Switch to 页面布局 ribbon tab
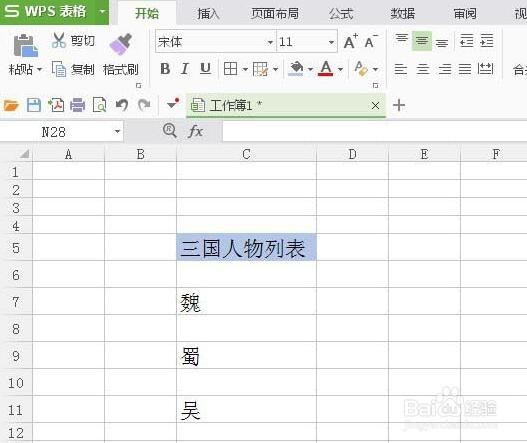The width and height of the screenshot is (527, 443). point(275,14)
